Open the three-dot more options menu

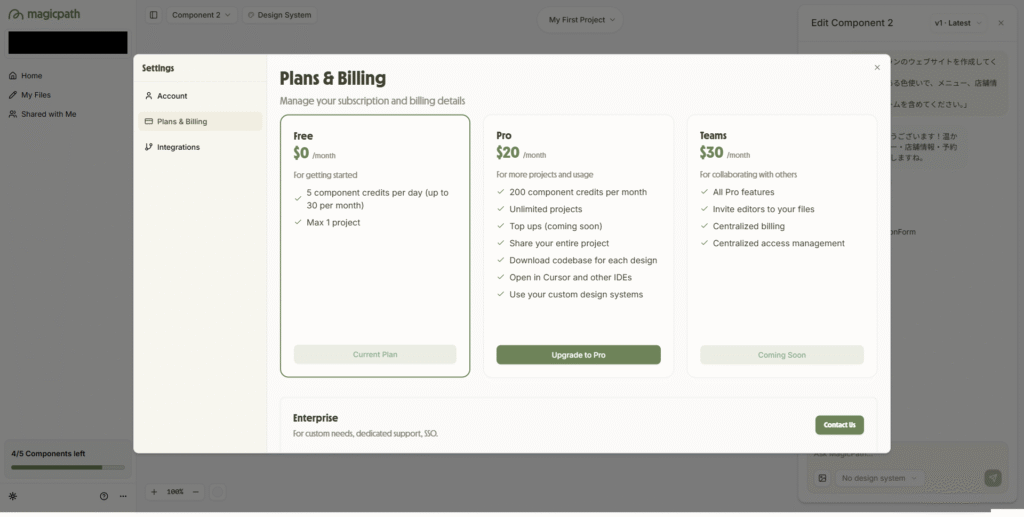(x=123, y=496)
